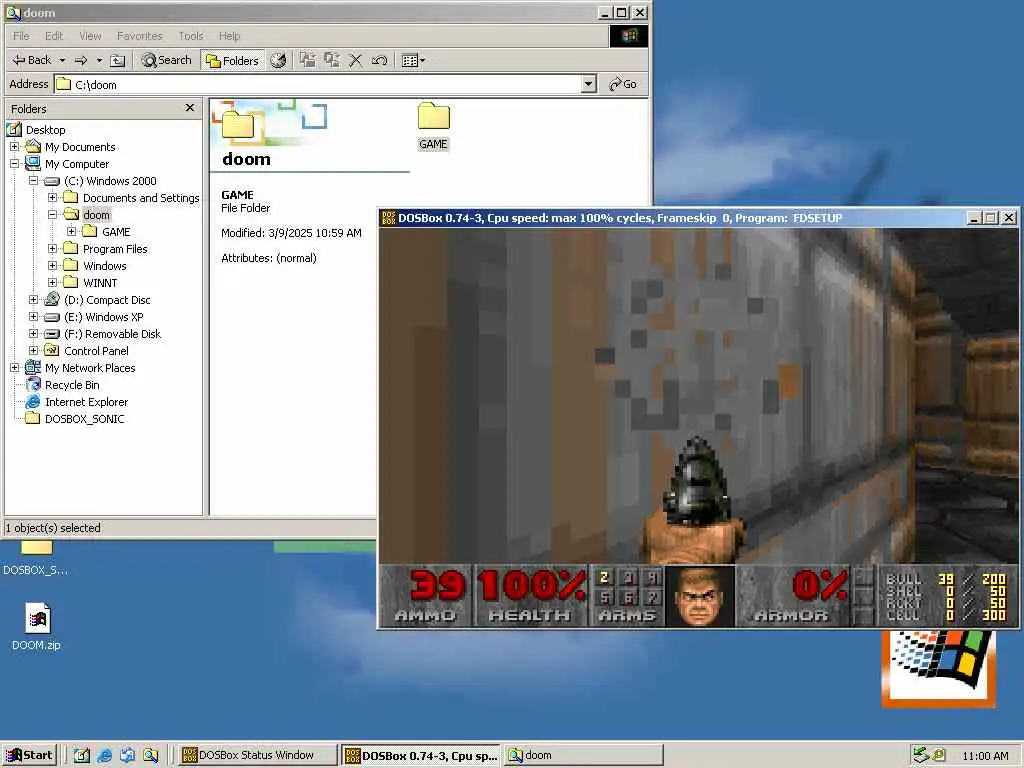
Task: Select DOSBOX_SONIC in folder tree
Action: 84,419
